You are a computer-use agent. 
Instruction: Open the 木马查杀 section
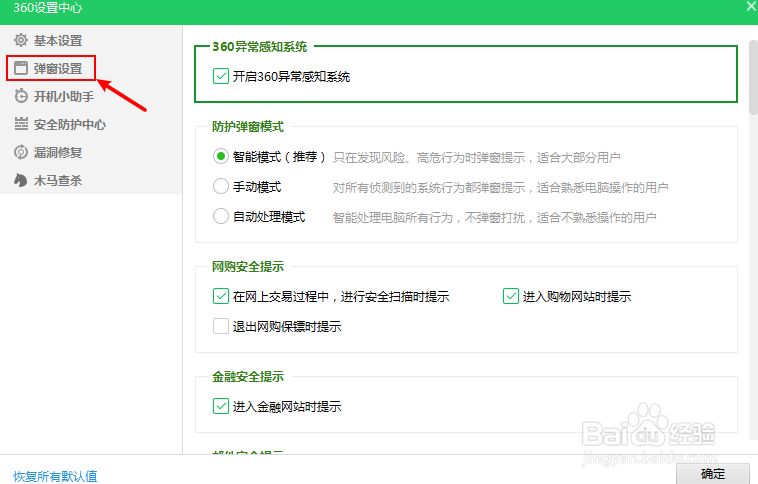58,181
